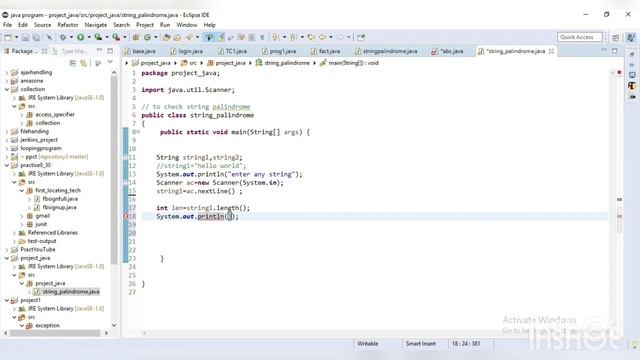The image size is (640, 360).
Task: Open the Refactor menu
Action: click(68, 25)
